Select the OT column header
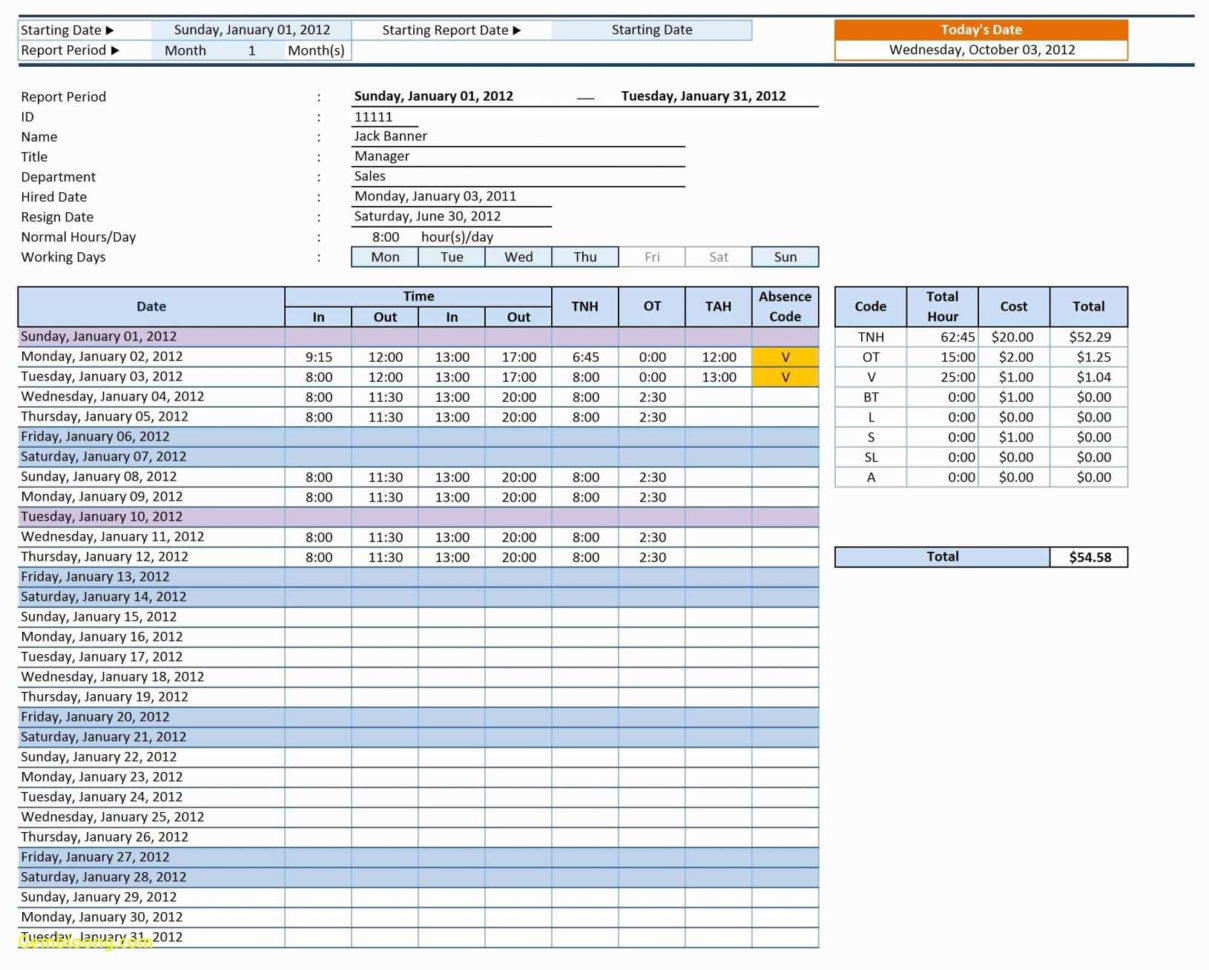The height and width of the screenshot is (970, 1209). click(x=652, y=307)
